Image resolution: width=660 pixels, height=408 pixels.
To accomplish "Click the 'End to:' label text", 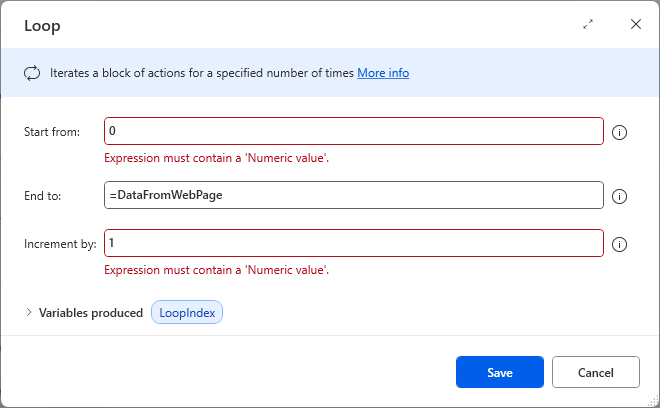I will coord(43,196).
